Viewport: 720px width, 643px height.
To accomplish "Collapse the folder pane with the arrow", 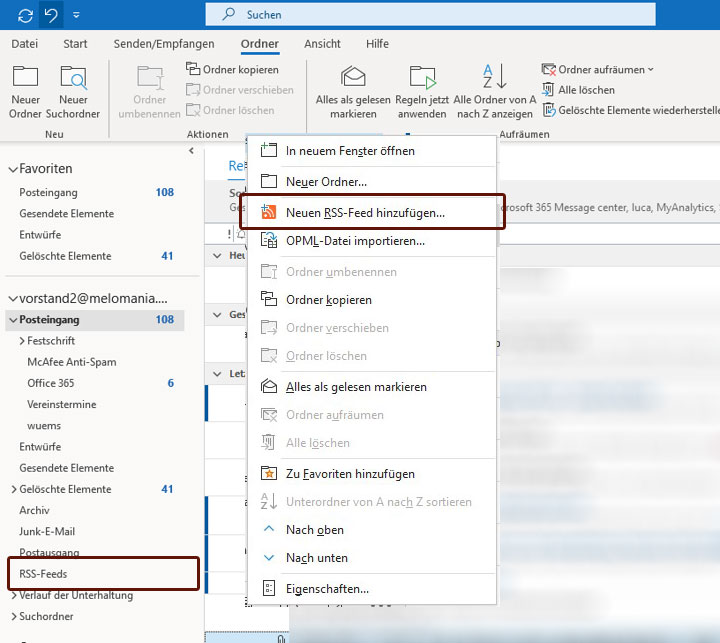I will [191, 151].
